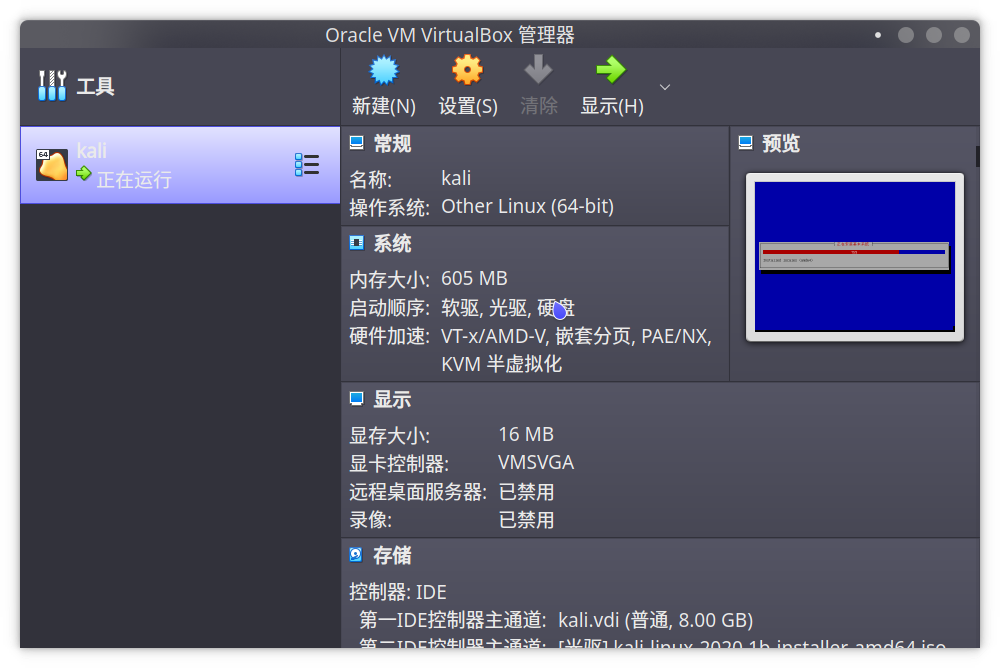Image resolution: width=1000 pixels, height=668 pixels.
Task: Click the remote desktop server 已禁用 value
Action: [x=526, y=492]
